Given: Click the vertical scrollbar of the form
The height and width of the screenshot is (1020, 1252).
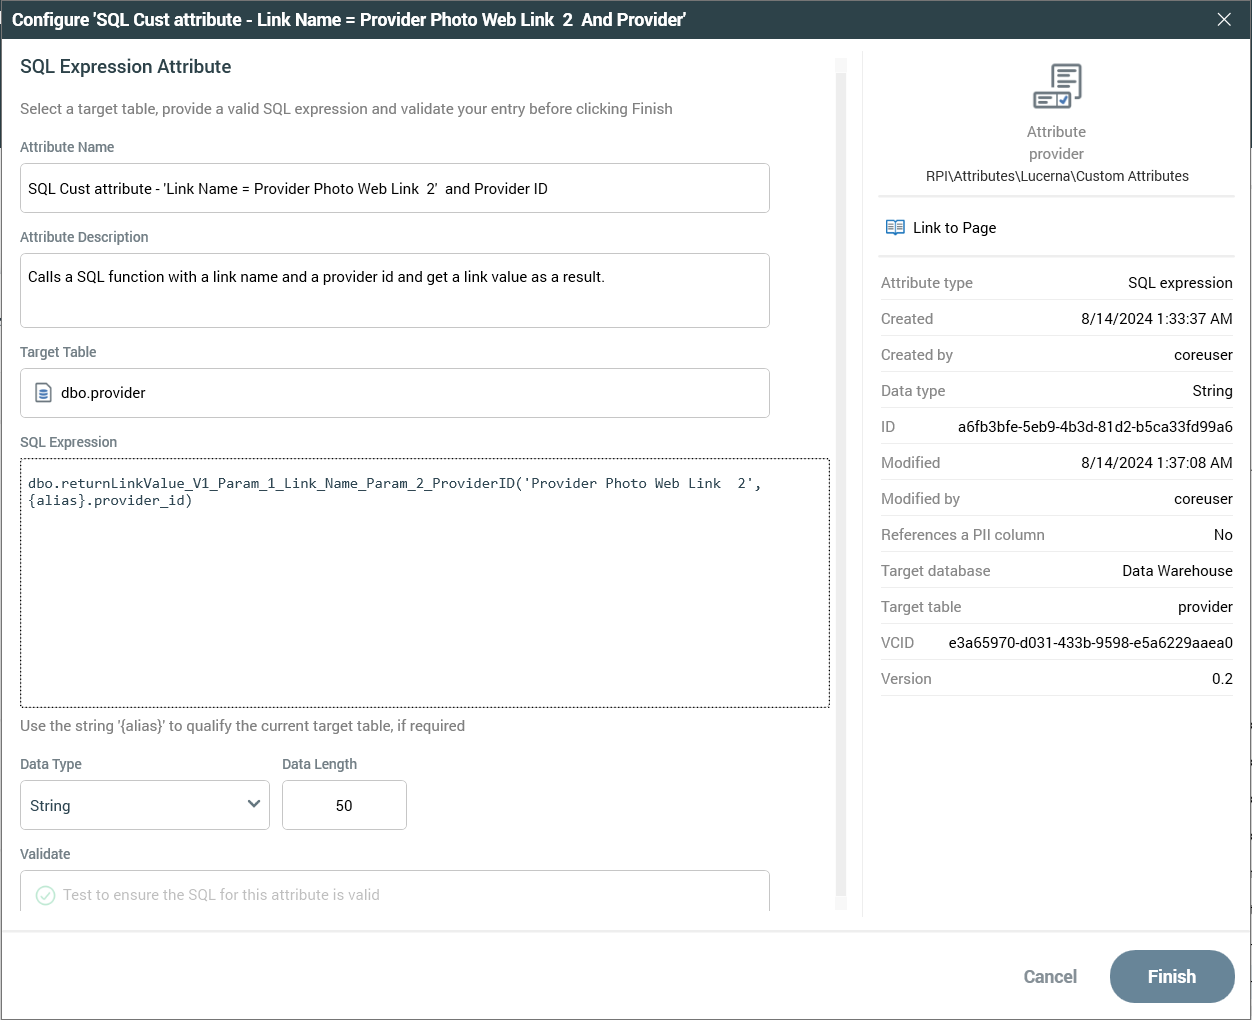Looking at the screenshot, I should [841, 480].
